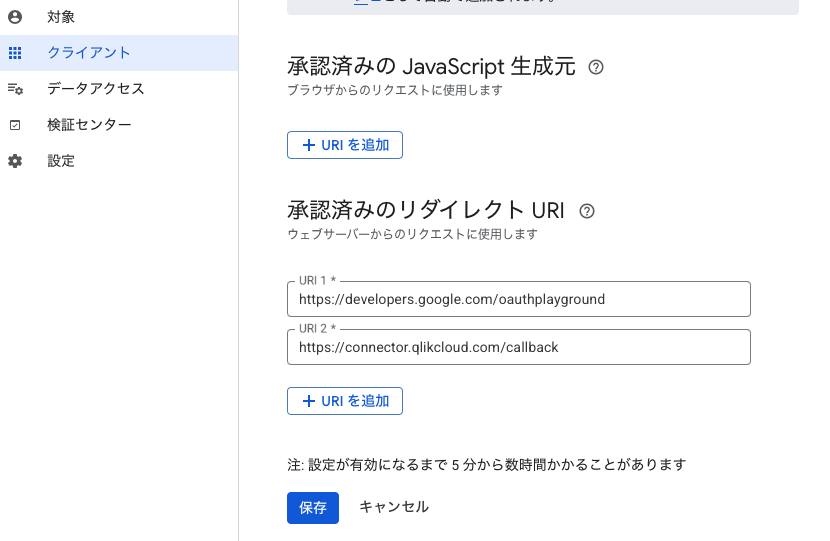Navigate to 設定 in sidebar
The width and height of the screenshot is (830, 541).
point(61,161)
